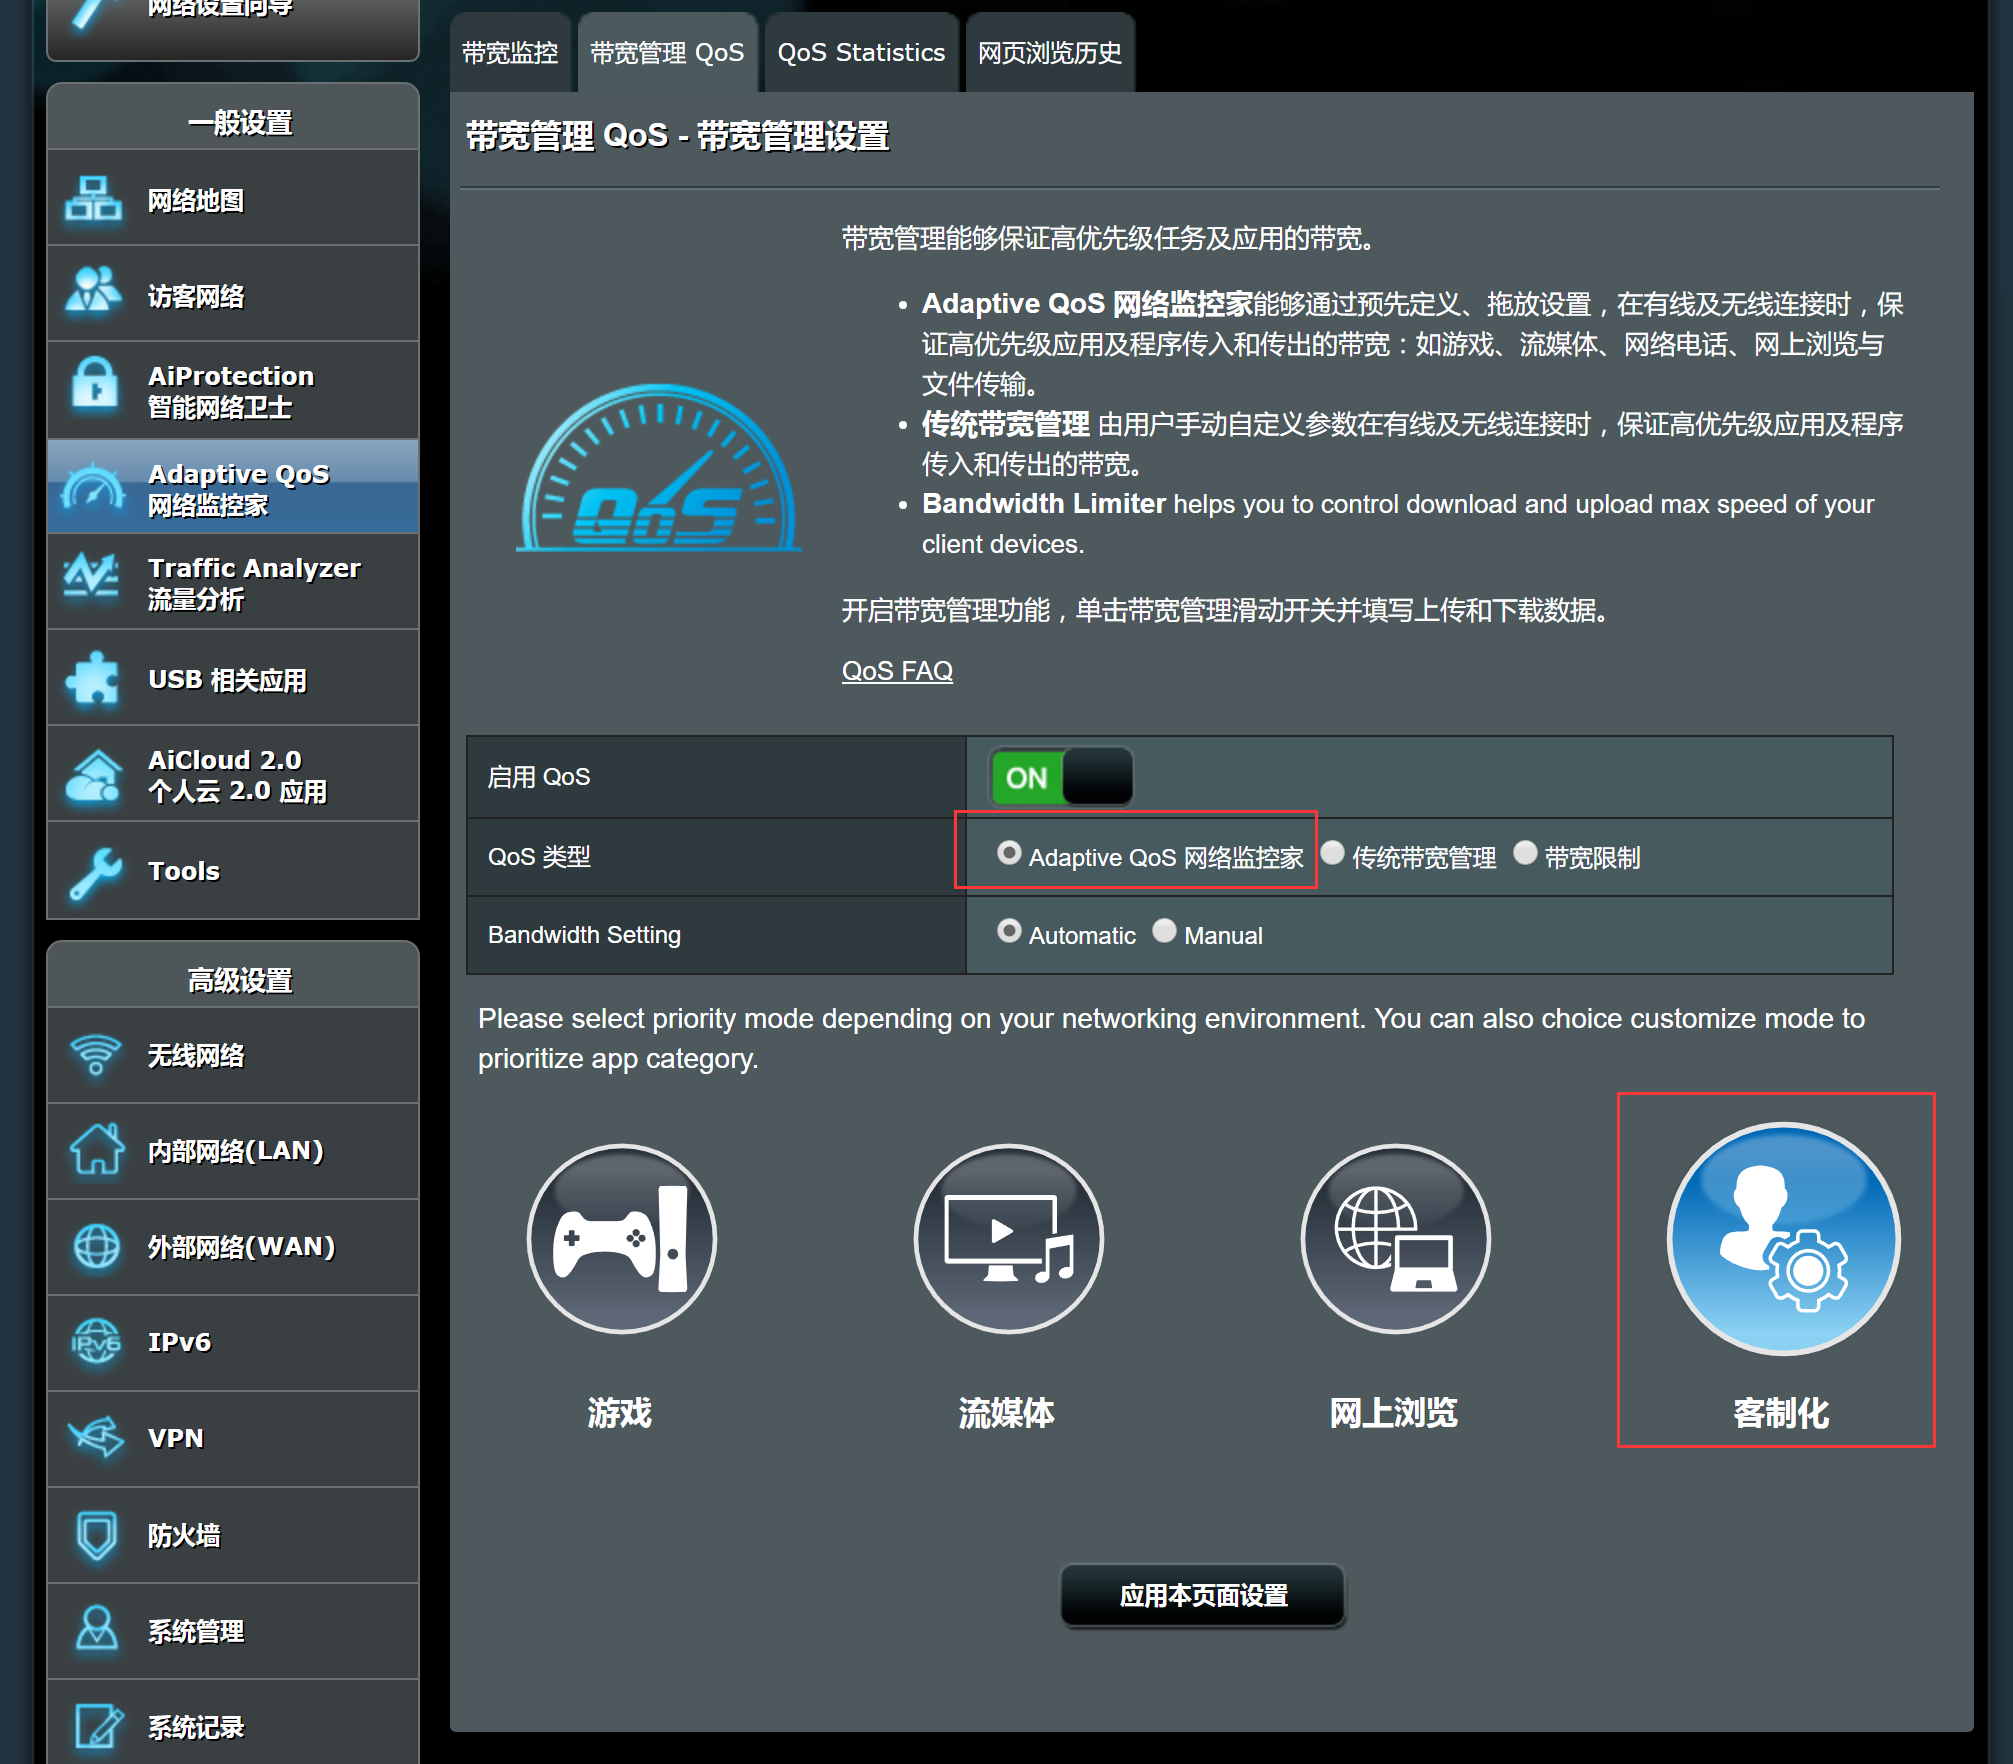Open 无线网络 wireless settings

[x=232, y=1055]
